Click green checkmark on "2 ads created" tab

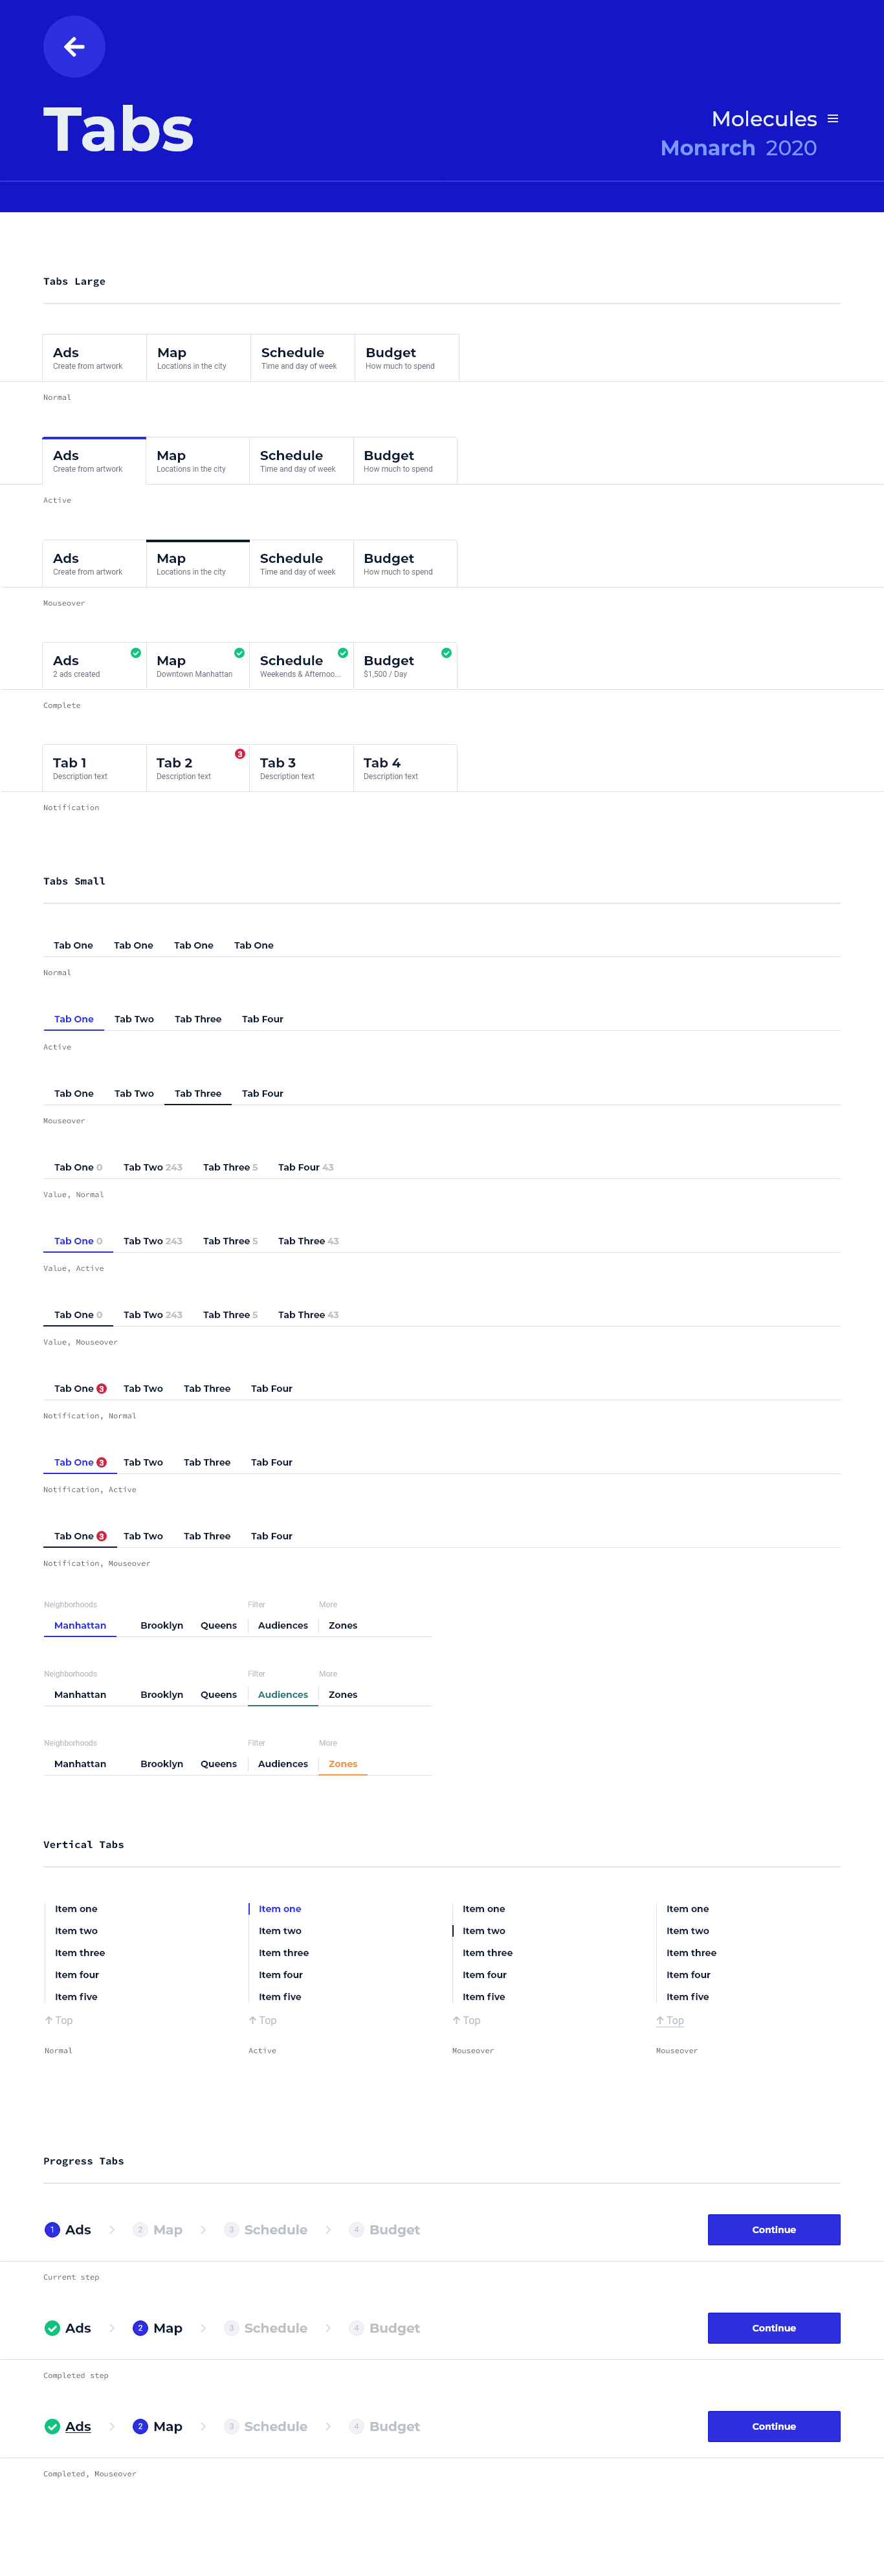point(136,653)
